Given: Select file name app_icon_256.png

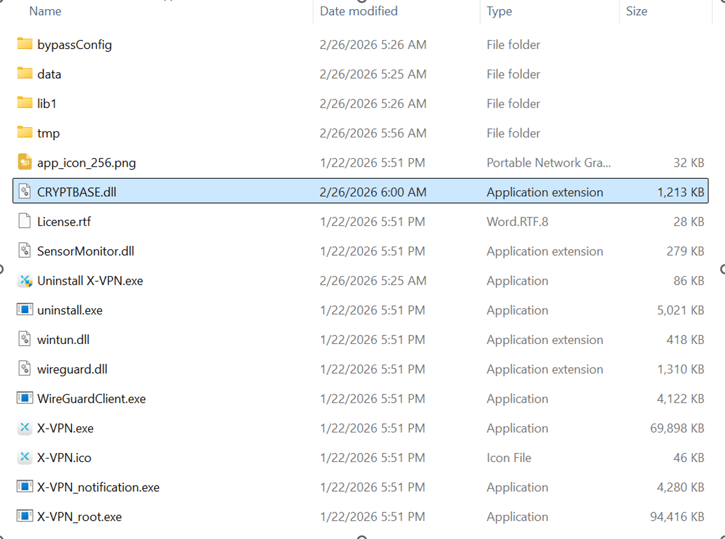Looking at the screenshot, I should [86, 163].
